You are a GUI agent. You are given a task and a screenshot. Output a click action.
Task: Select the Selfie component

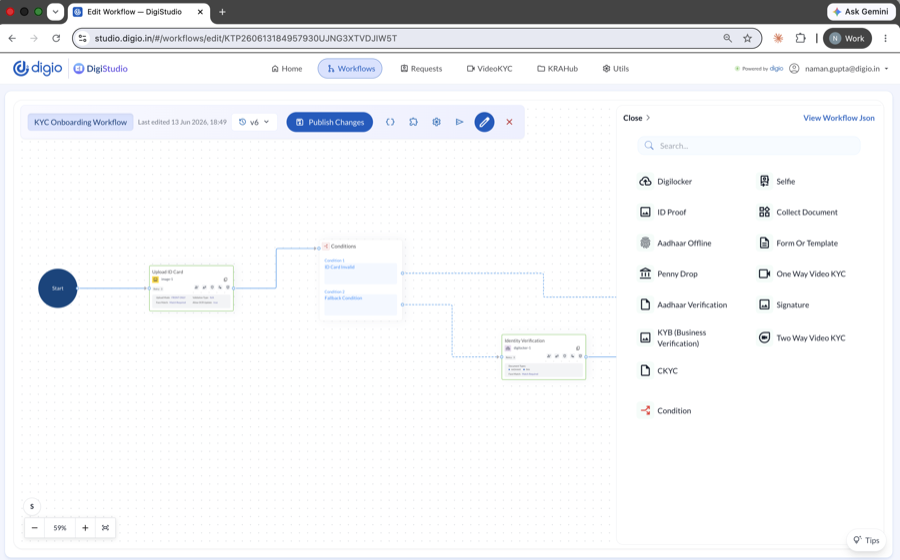click(777, 181)
